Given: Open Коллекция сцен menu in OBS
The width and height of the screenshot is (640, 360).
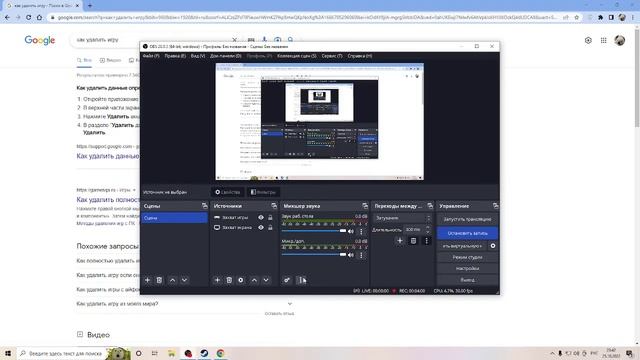Looking at the screenshot, I should (297, 56).
